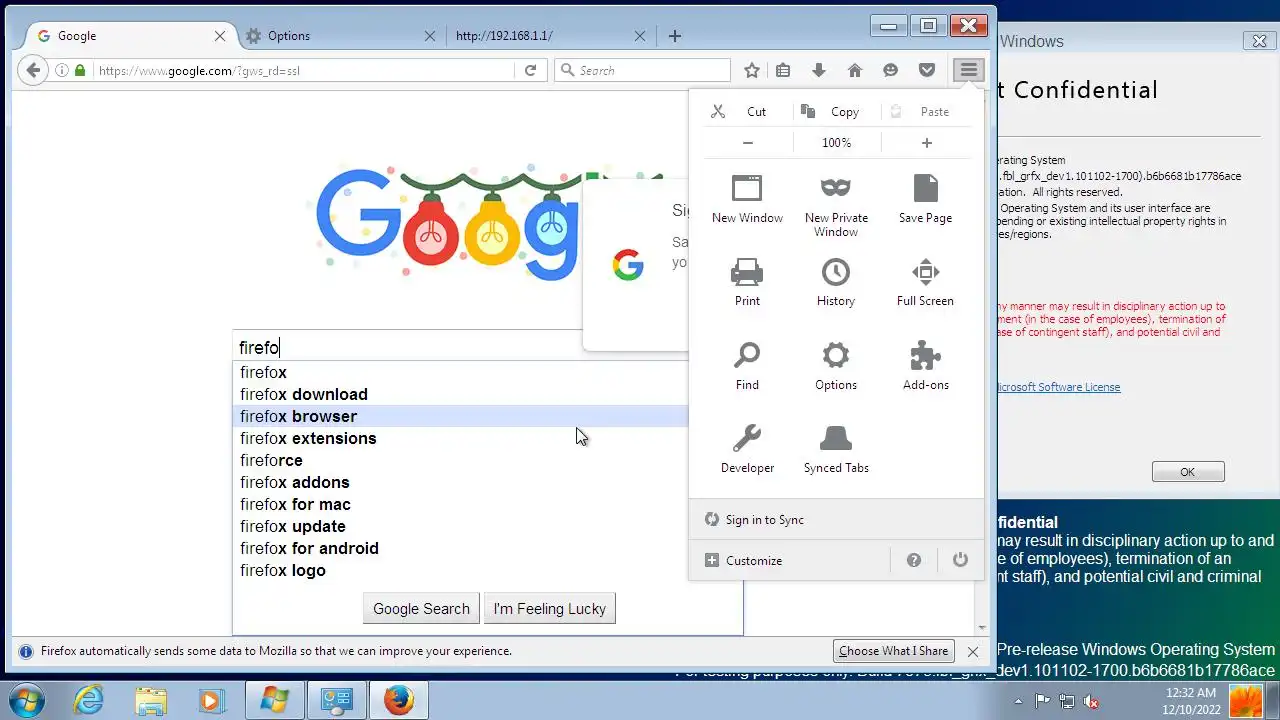Select the 'firefox for android' suggestion
The height and width of the screenshot is (720, 1280).
(460, 548)
